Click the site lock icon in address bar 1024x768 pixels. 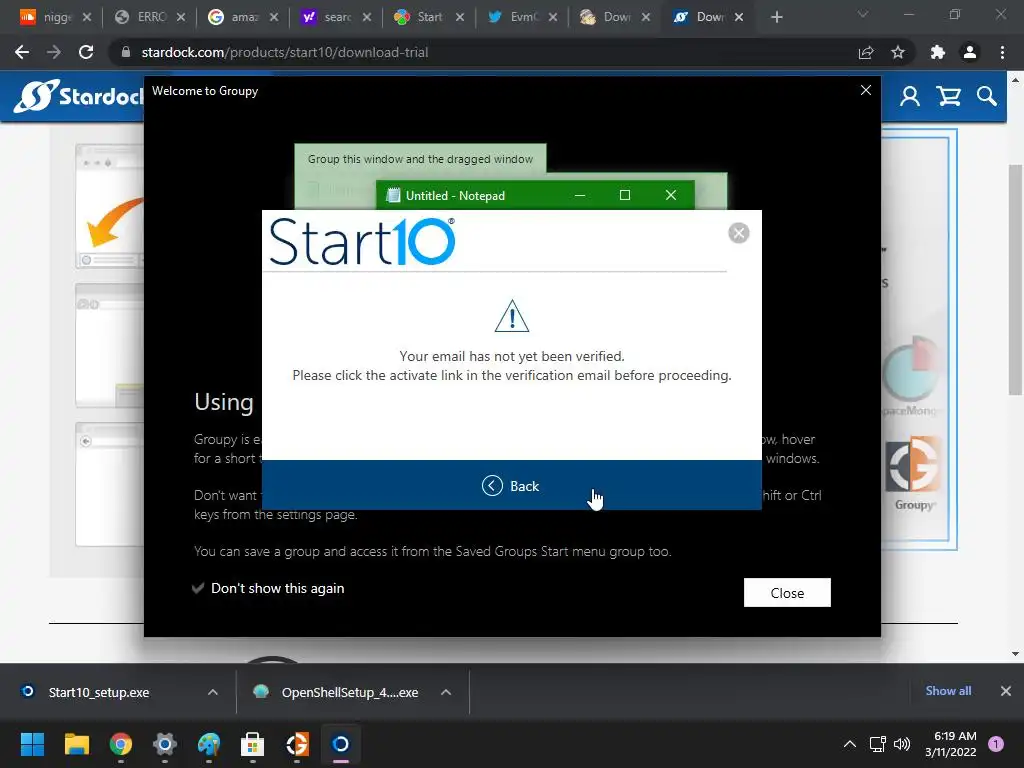tap(126, 52)
